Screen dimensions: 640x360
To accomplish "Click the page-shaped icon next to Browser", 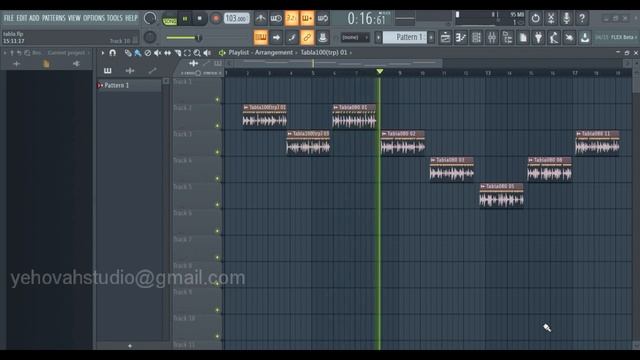I will coord(523,38).
